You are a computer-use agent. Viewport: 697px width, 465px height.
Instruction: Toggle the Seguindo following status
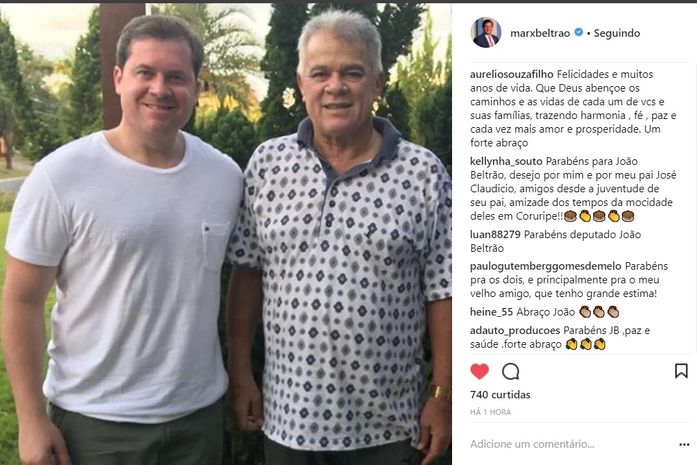point(617,33)
